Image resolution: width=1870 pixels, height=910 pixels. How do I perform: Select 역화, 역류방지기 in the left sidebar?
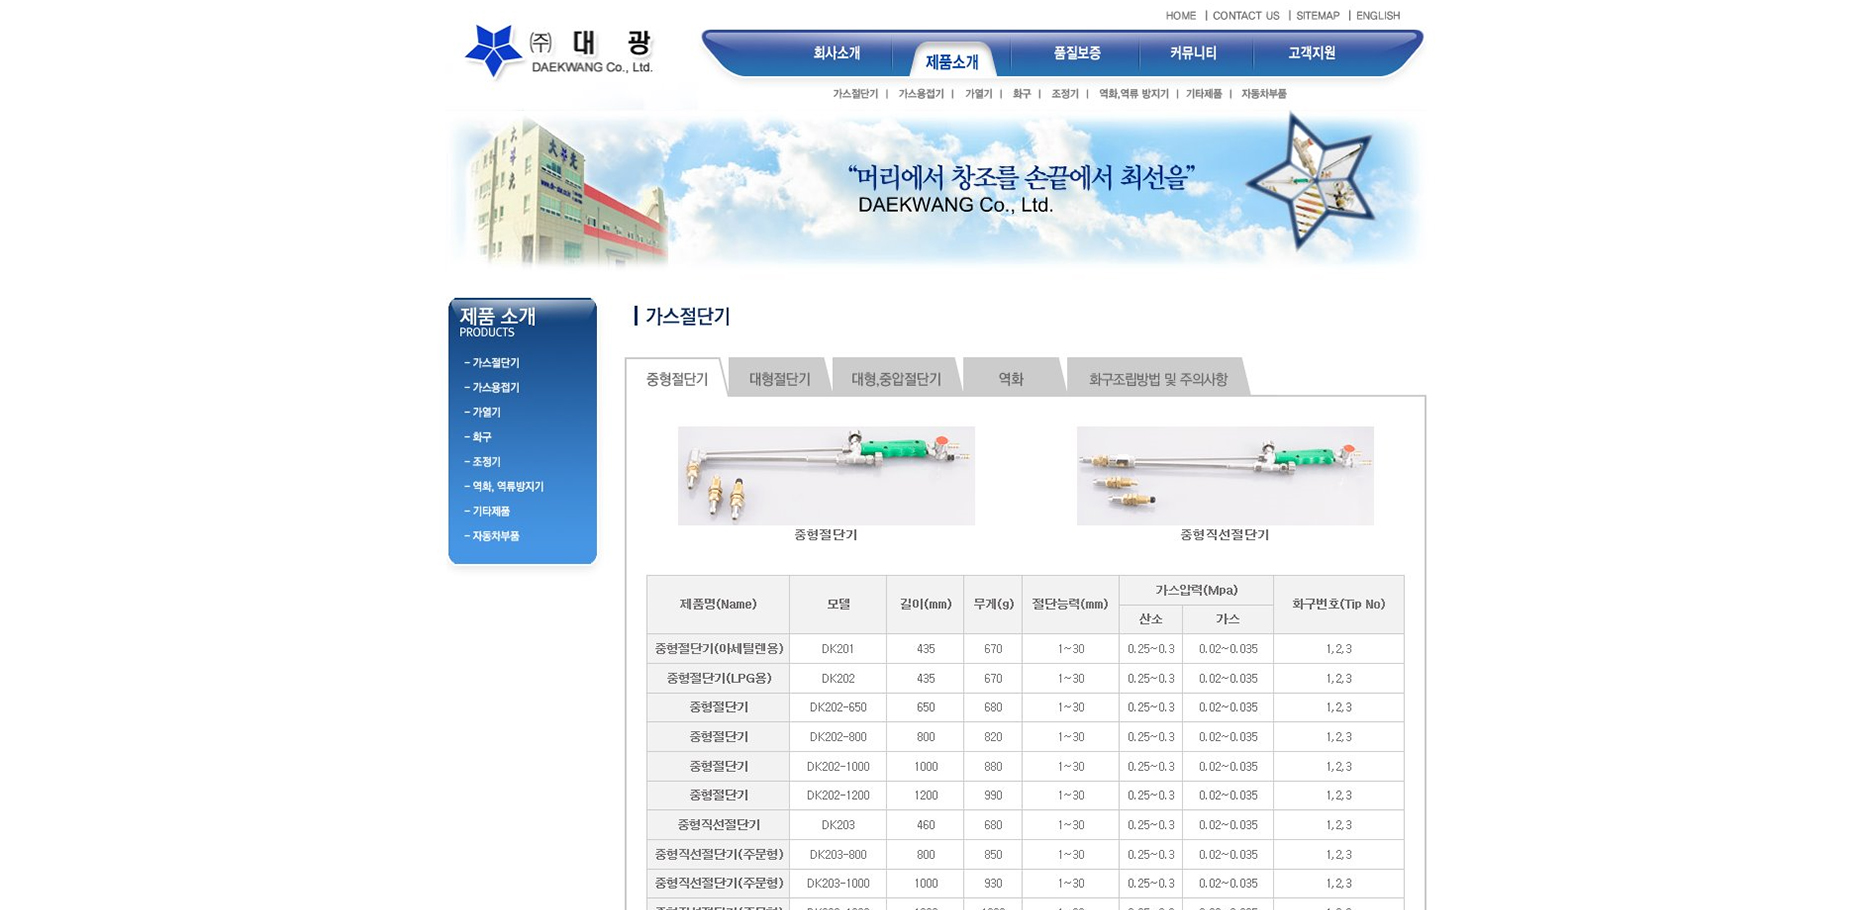pyautogui.click(x=507, y=487)
